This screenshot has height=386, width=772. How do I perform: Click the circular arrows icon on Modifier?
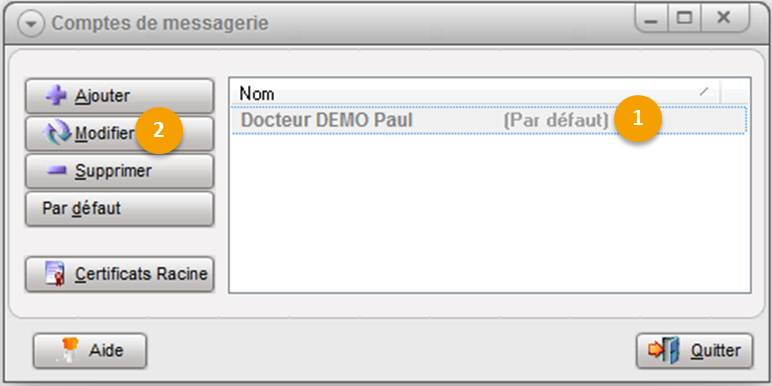(x=57, y=133)
